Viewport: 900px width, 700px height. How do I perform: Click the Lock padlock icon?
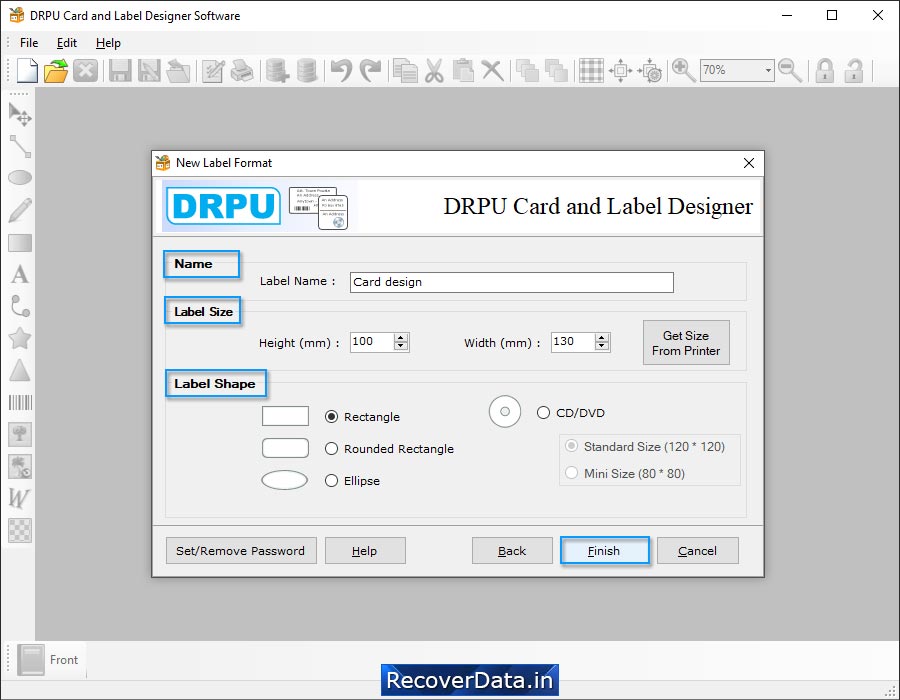(825, 71)
